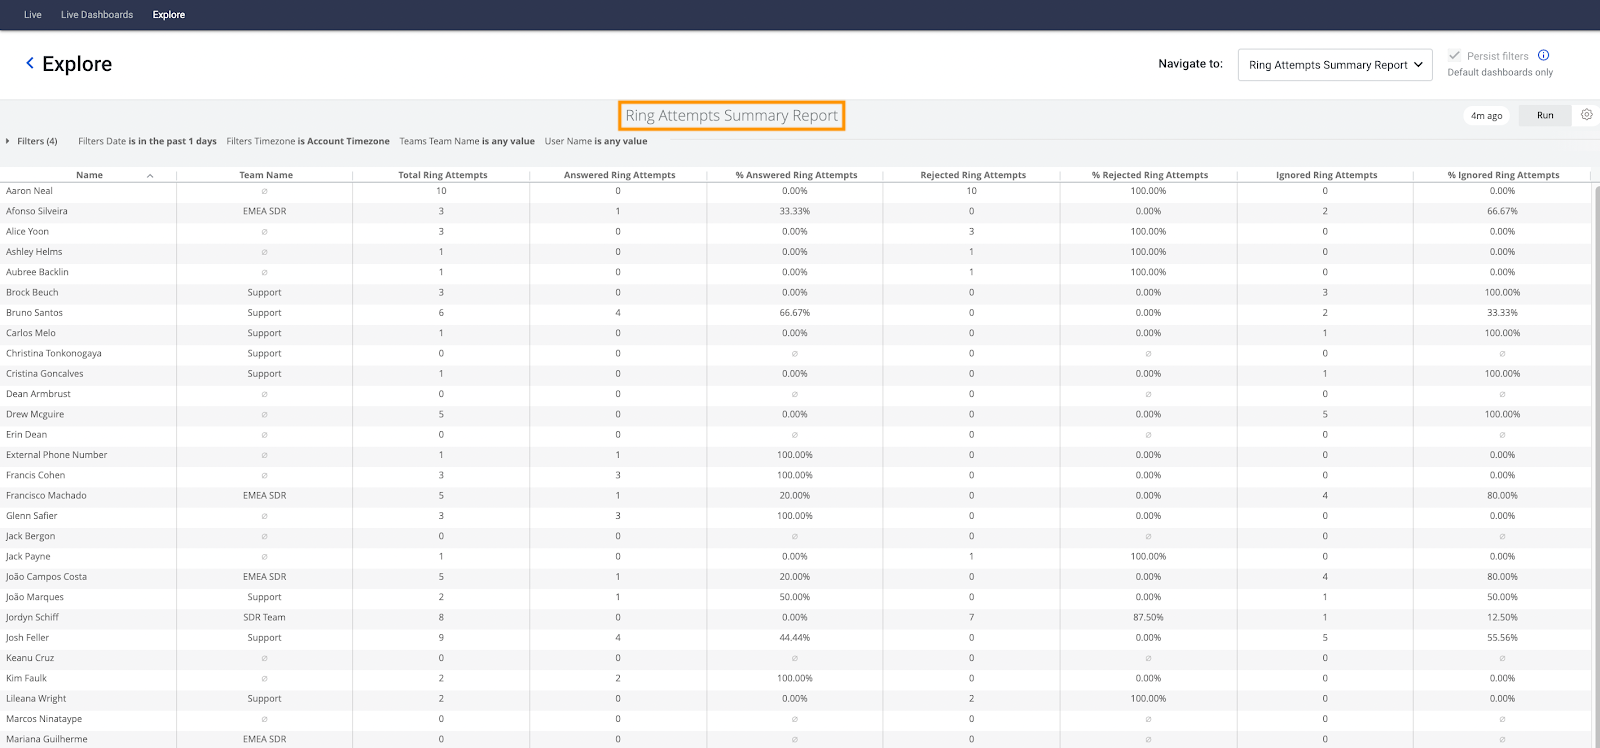
Task: Select the Explore tab in top bar
Action: pyautogui.click(x=169, y=15)
